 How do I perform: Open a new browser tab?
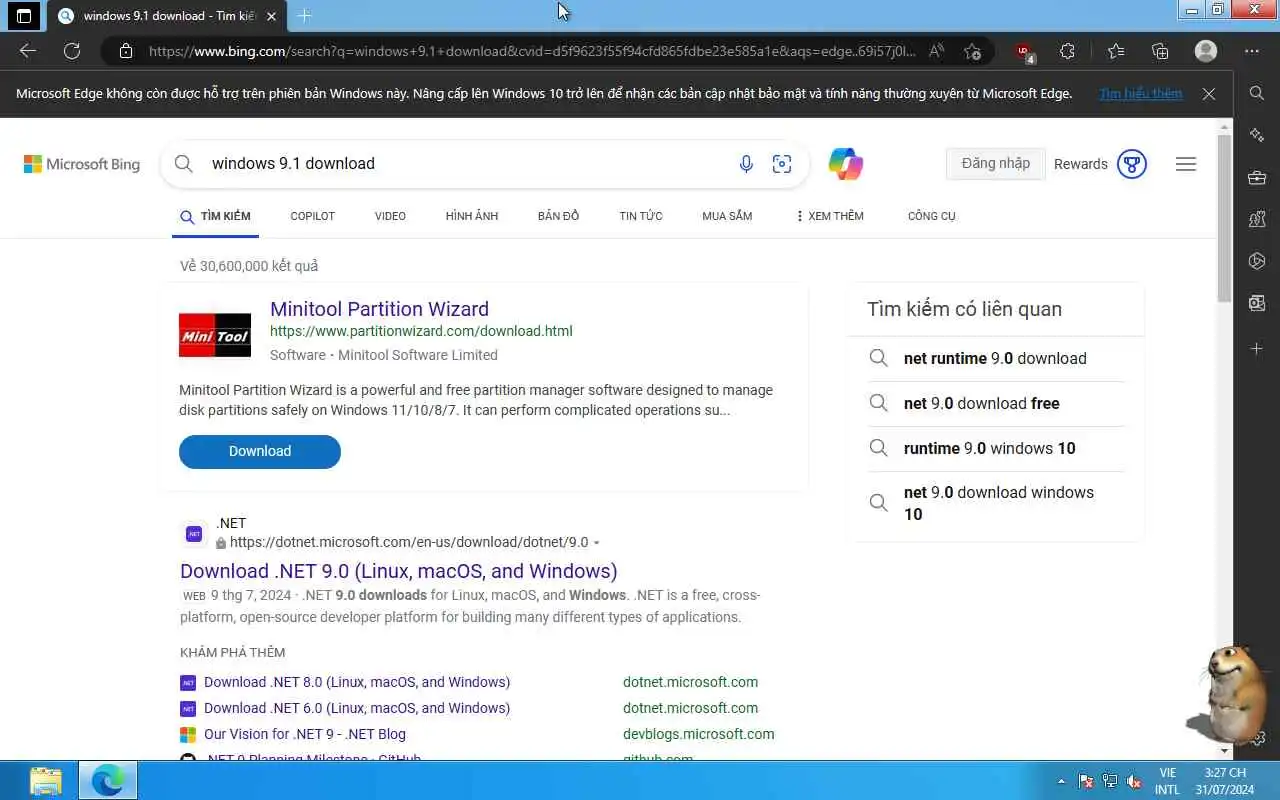305,16
